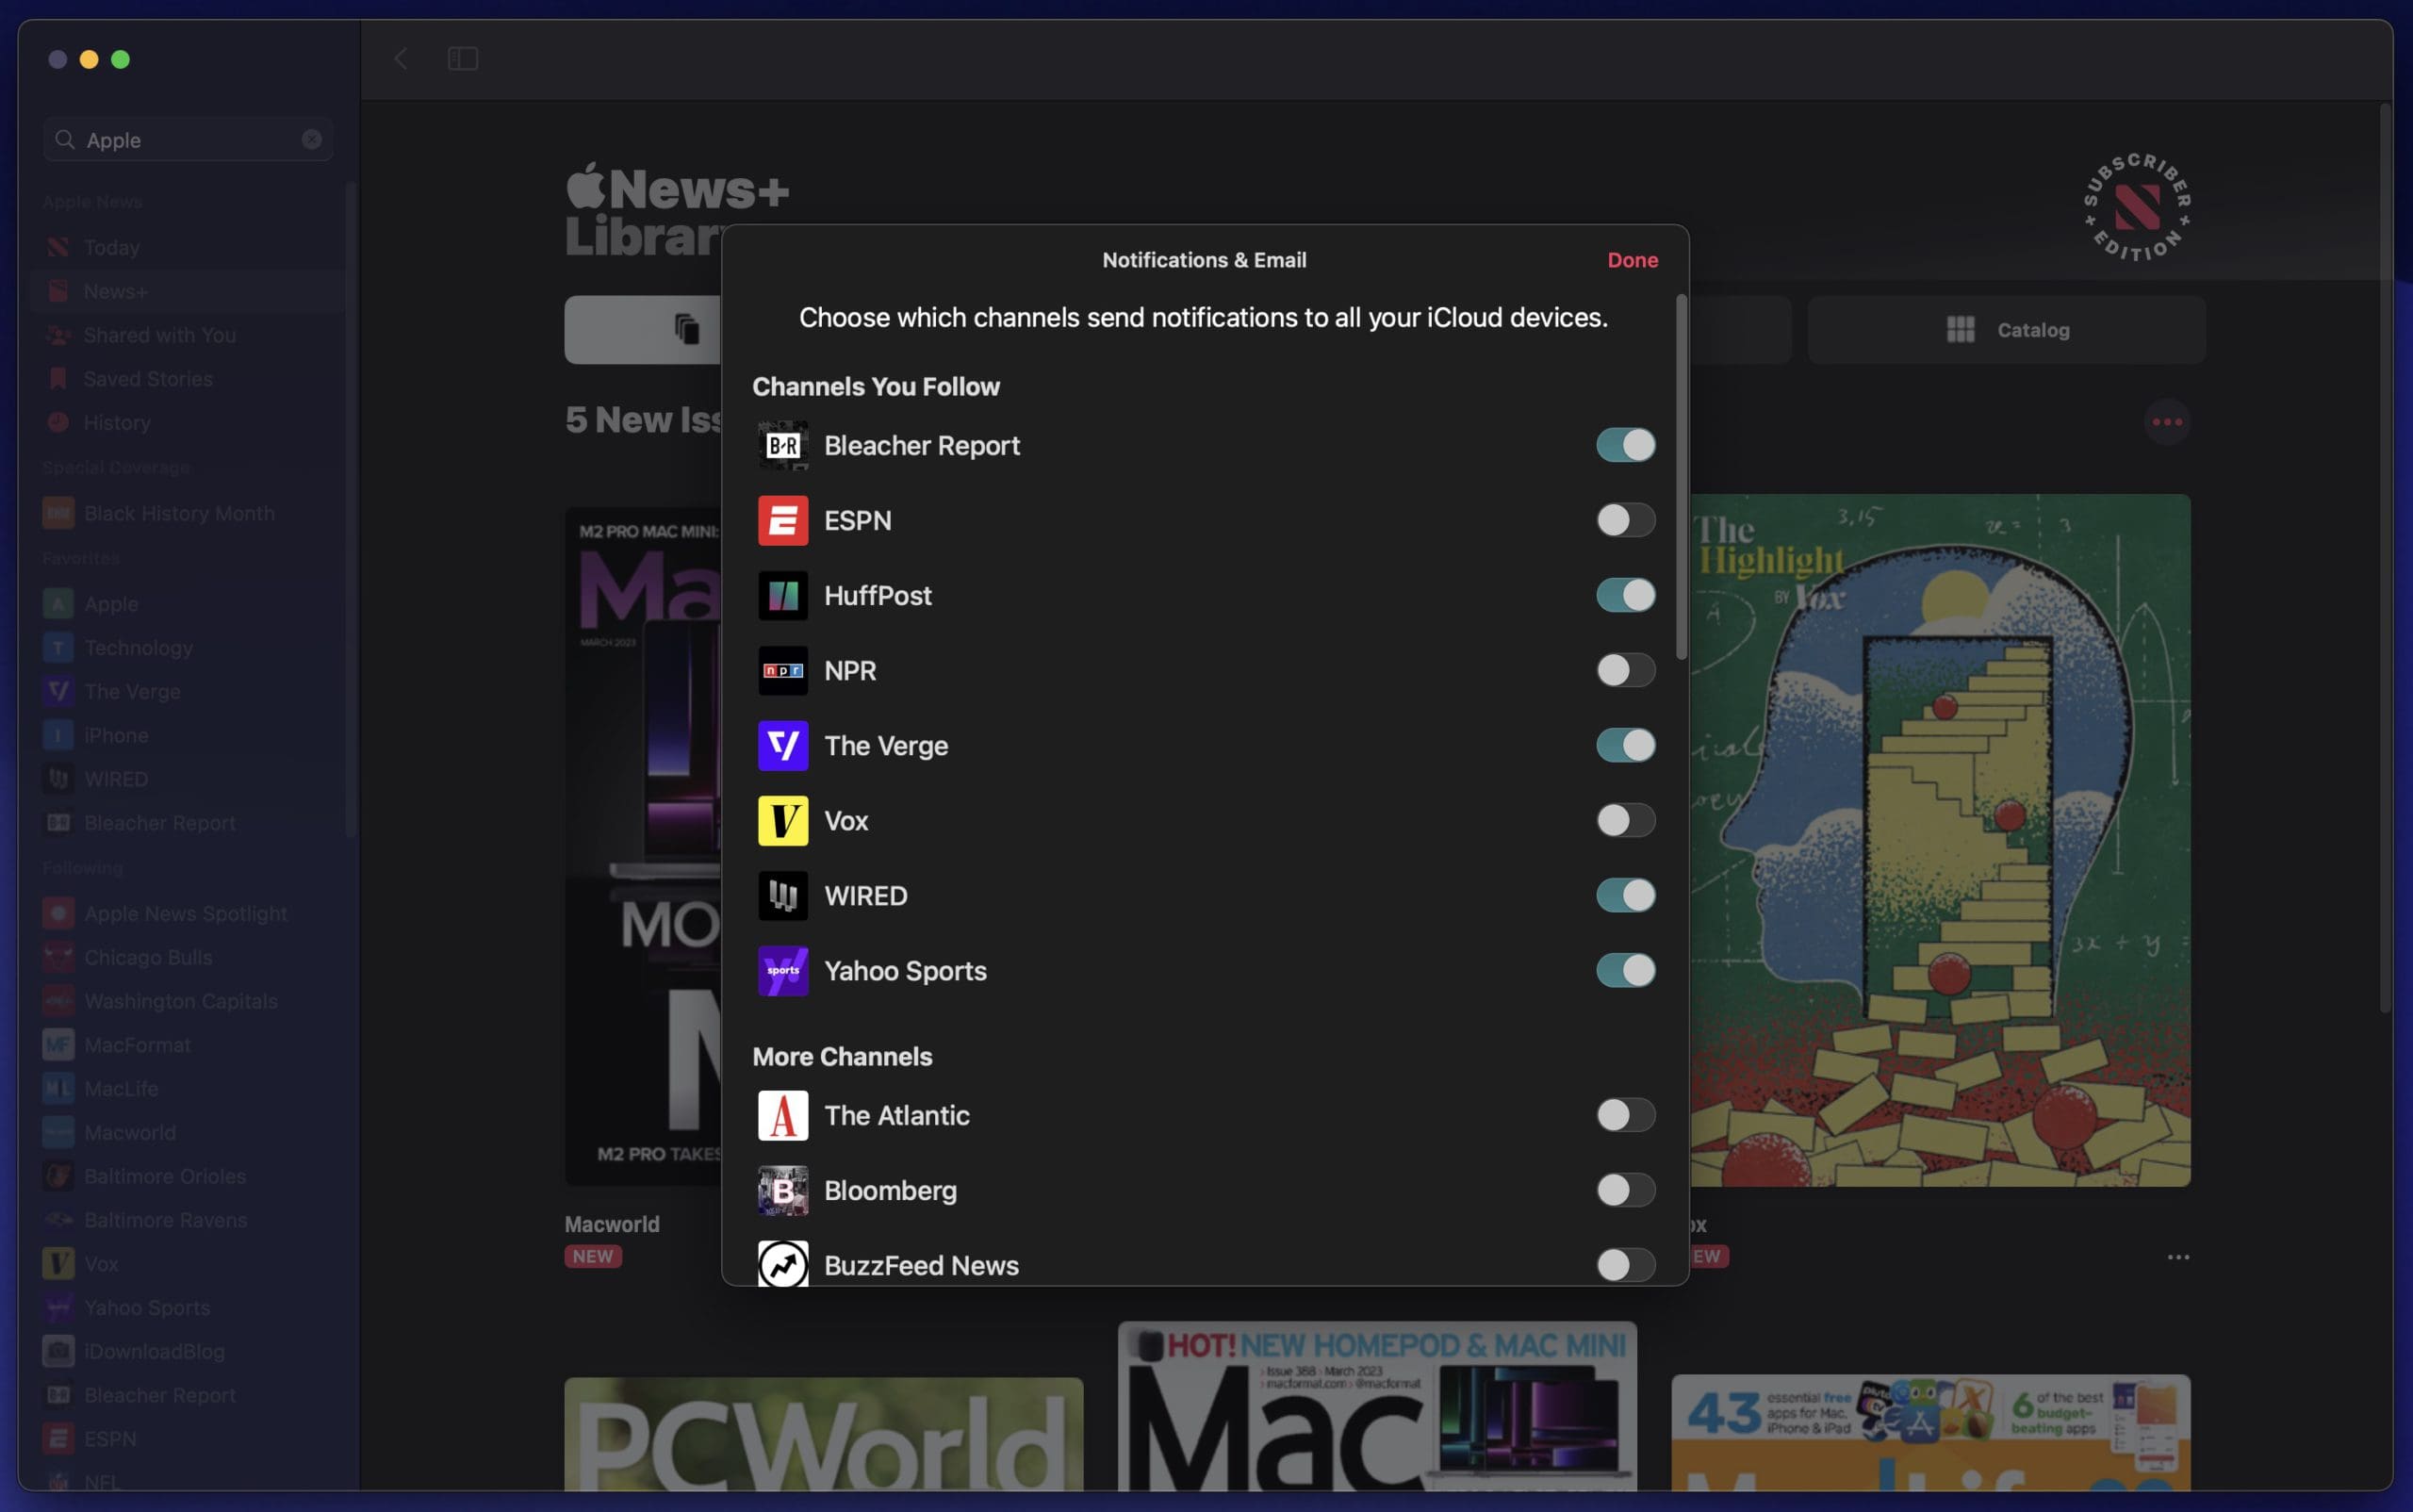
Task: Click The Verge logo in the notifications list
Action: point(782,745)
